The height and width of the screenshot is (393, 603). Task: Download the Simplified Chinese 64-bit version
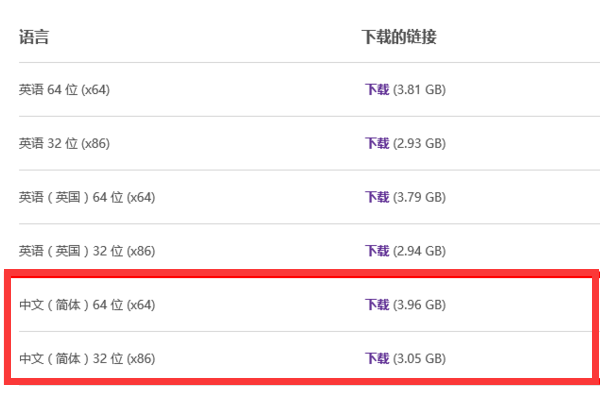click(377, 305)
